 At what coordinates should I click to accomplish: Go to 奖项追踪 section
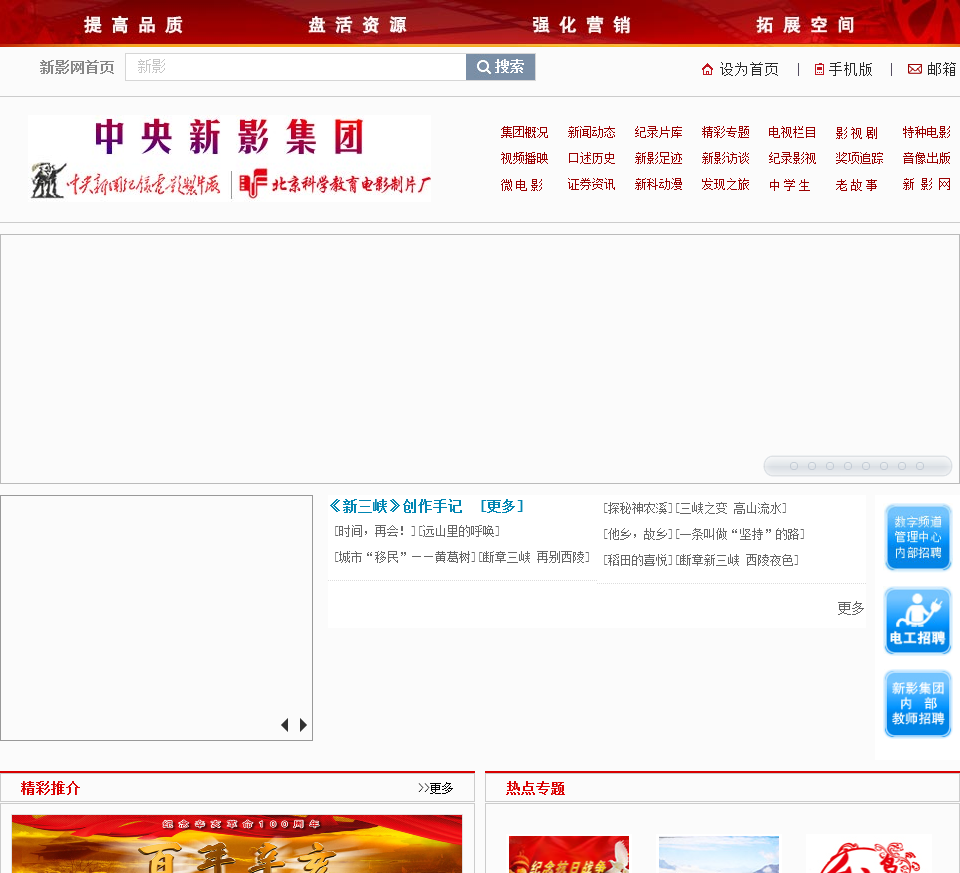[859, 159]
